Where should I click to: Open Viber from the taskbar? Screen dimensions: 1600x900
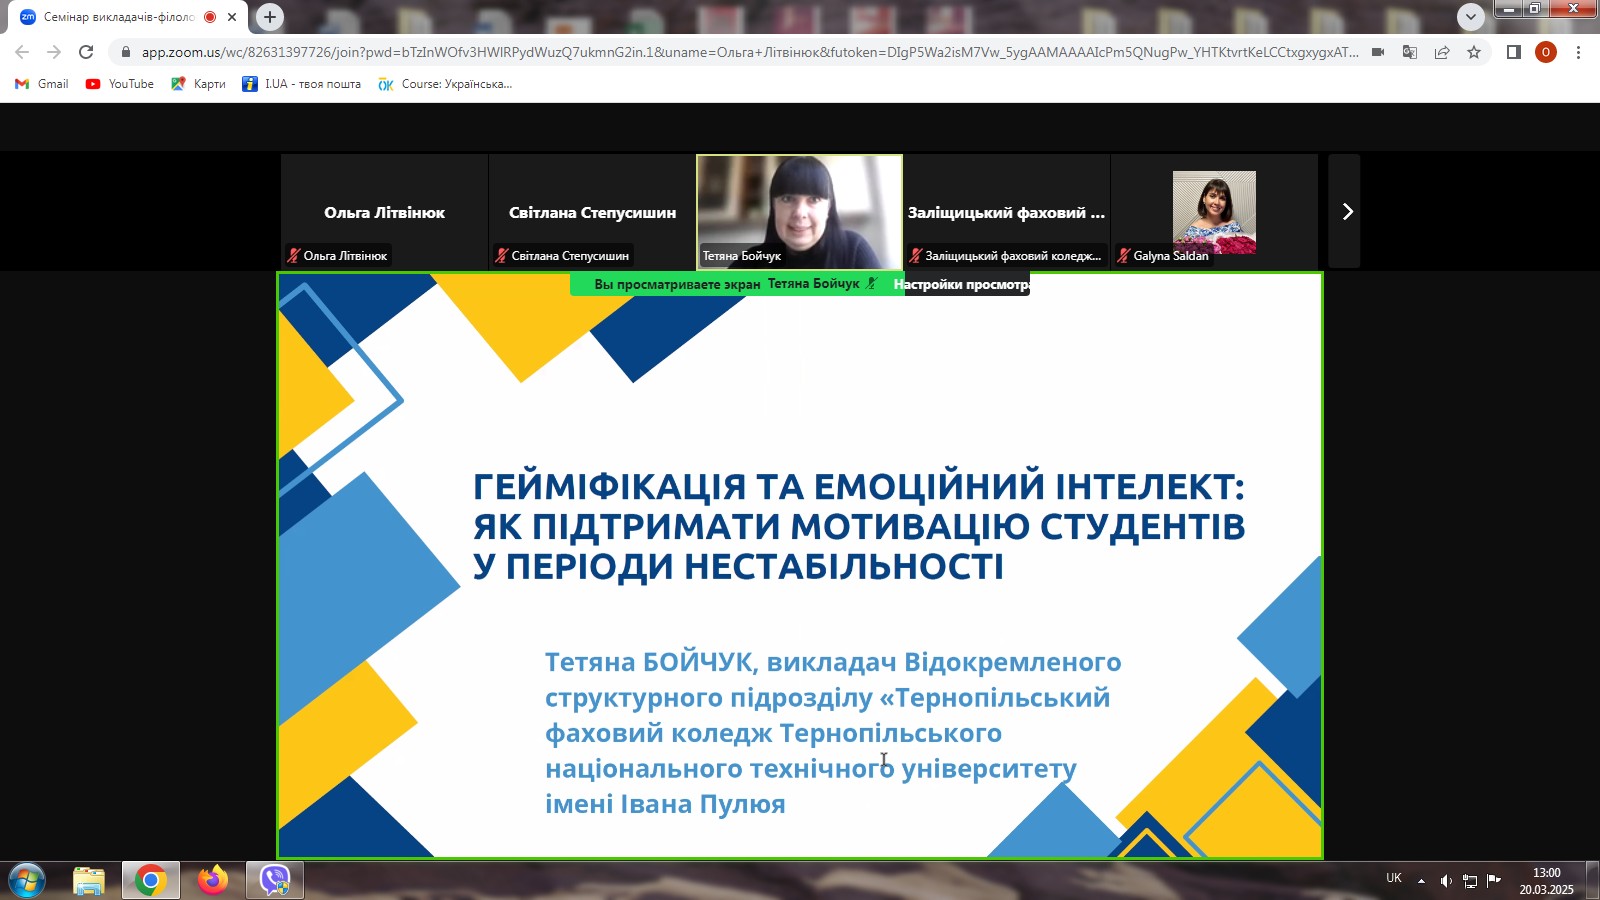coord(275,880)
